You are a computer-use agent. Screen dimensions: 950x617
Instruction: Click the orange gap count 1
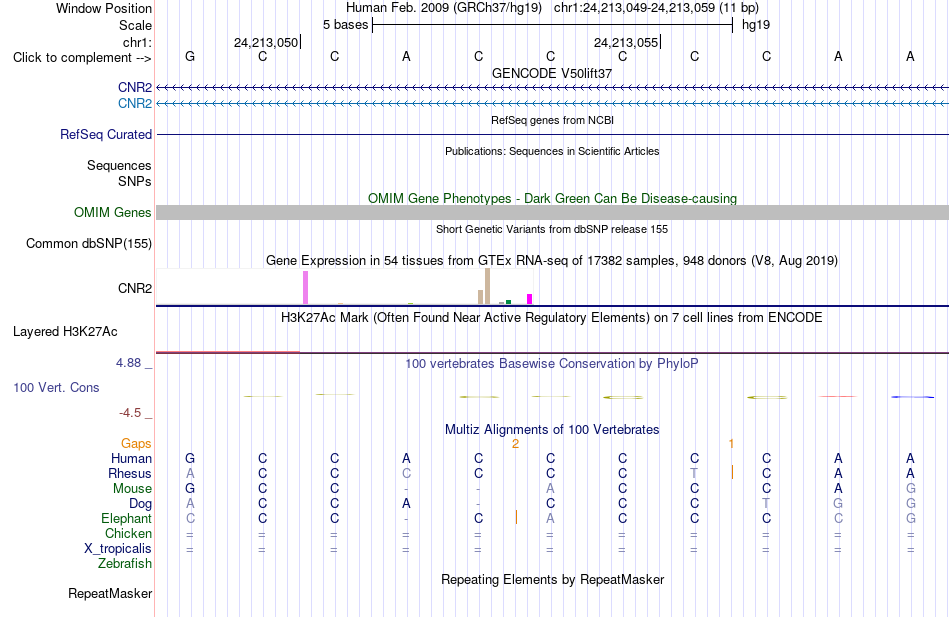731,444
